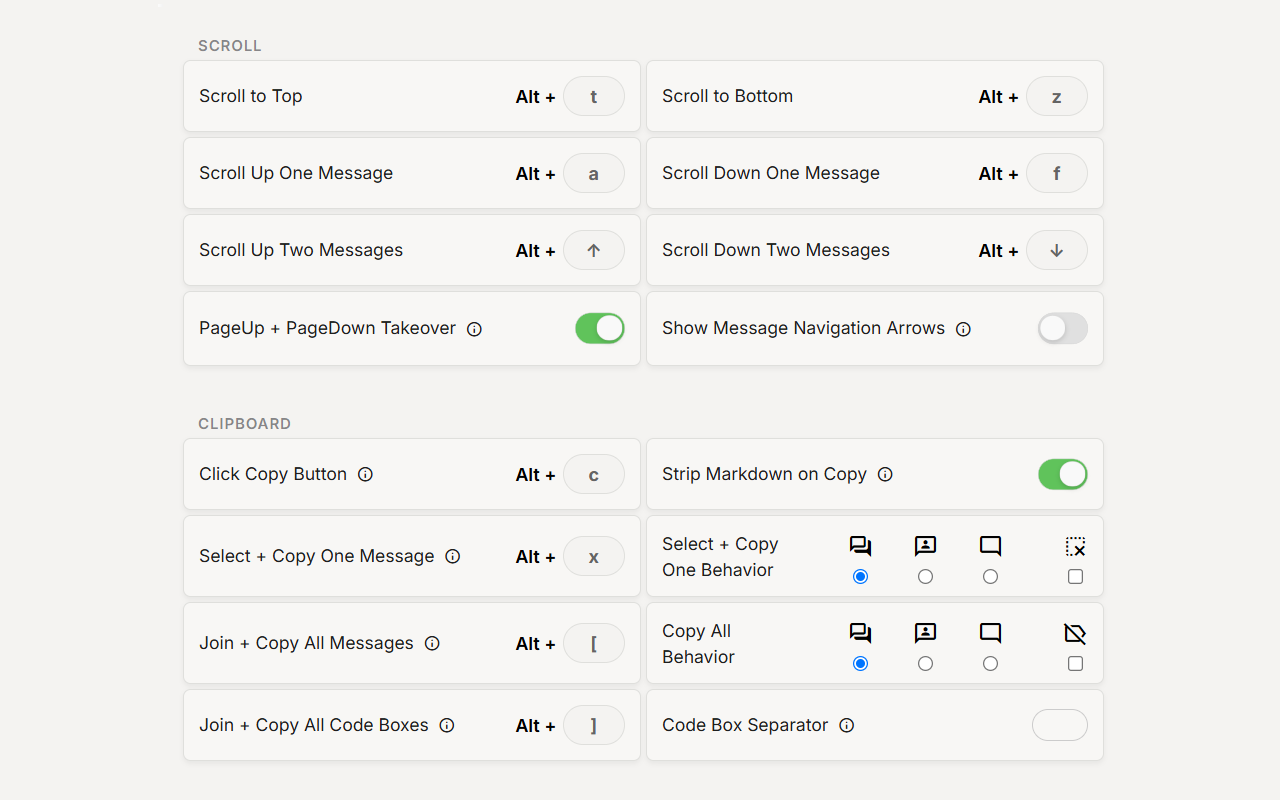The image size is (1280, 800).
Task: Click the "Strip Markdown on Copy" label
Action: [x=764, y=474]
